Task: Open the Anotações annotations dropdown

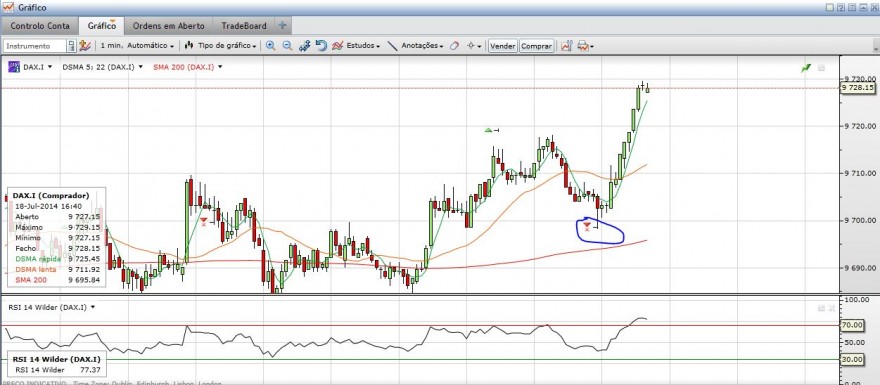Action: (422, 46)
